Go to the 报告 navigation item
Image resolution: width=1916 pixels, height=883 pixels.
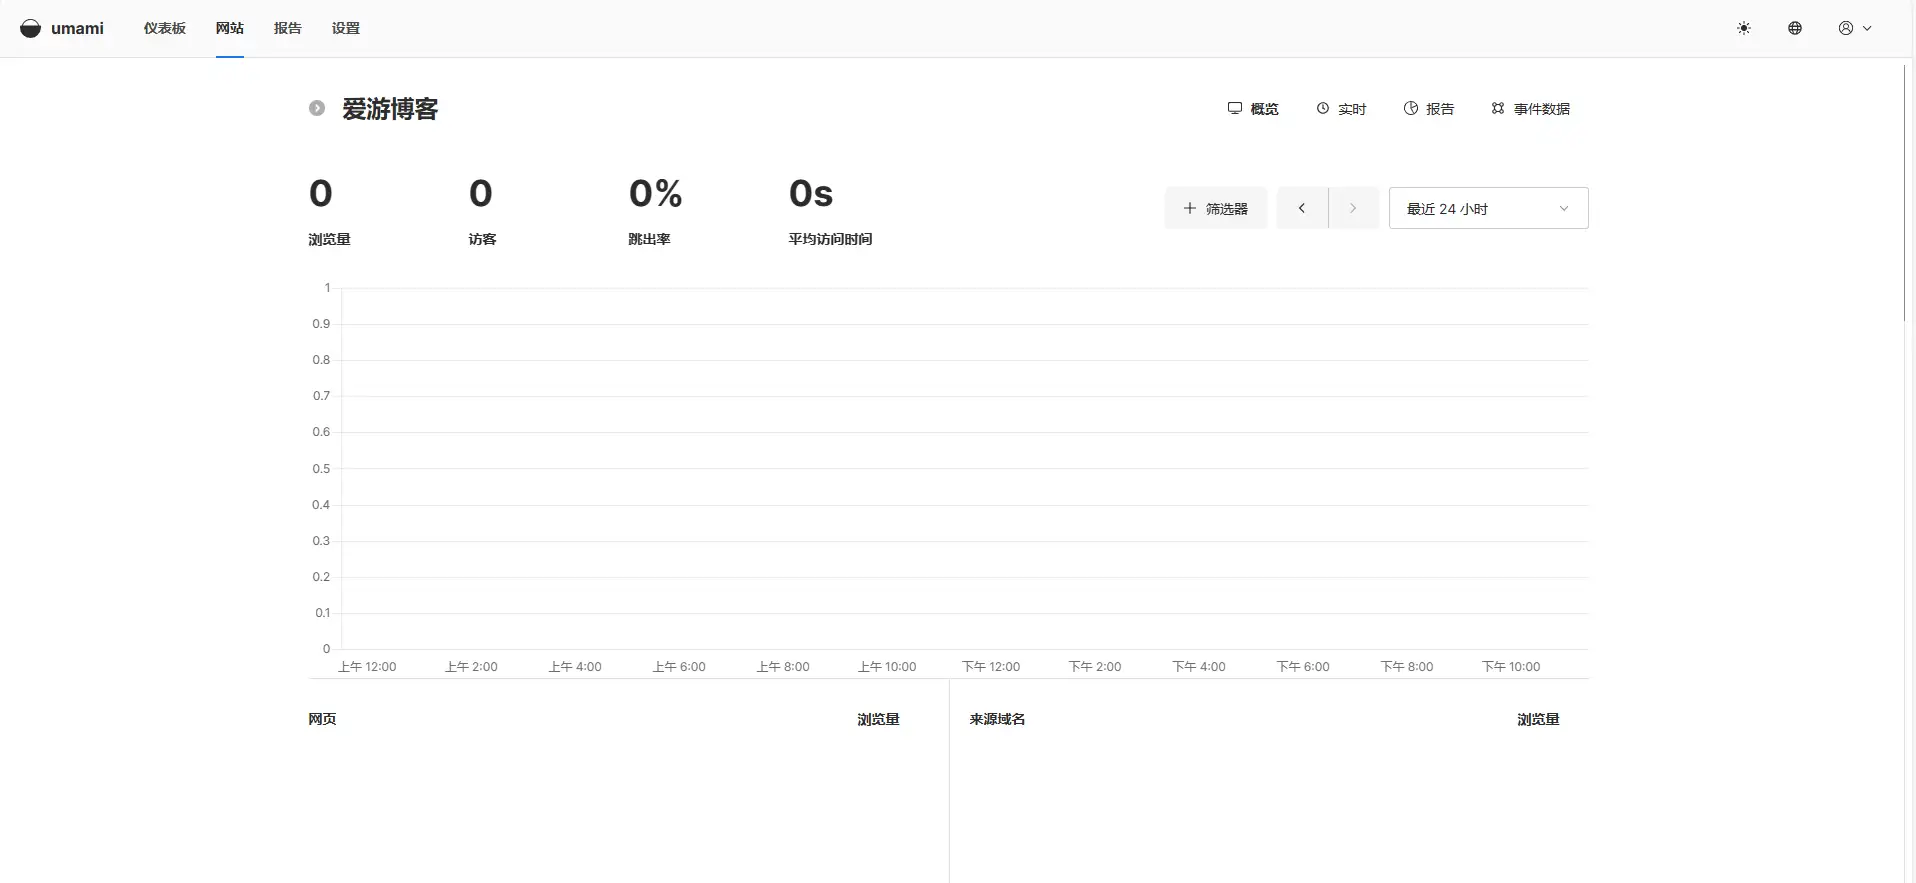pos(288,28)
